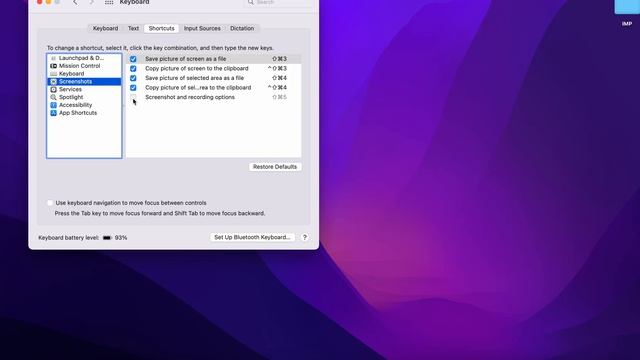Click 'Save picture of selected area as a file'
The image size is (640, 360).
click(x=195, y=78)
